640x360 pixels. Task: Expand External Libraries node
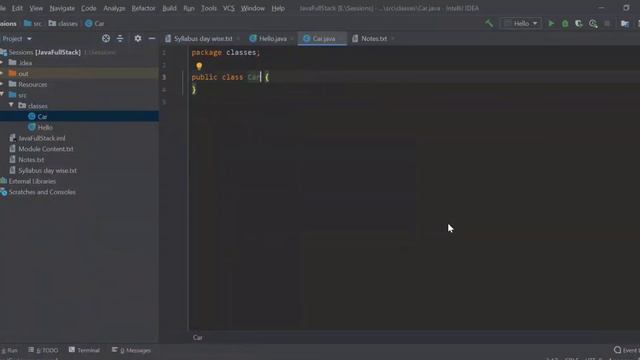(32, 181)
